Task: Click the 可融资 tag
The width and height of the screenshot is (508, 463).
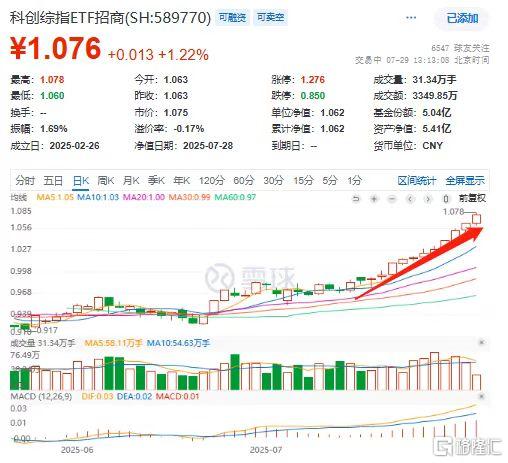Action: (233, 17)
